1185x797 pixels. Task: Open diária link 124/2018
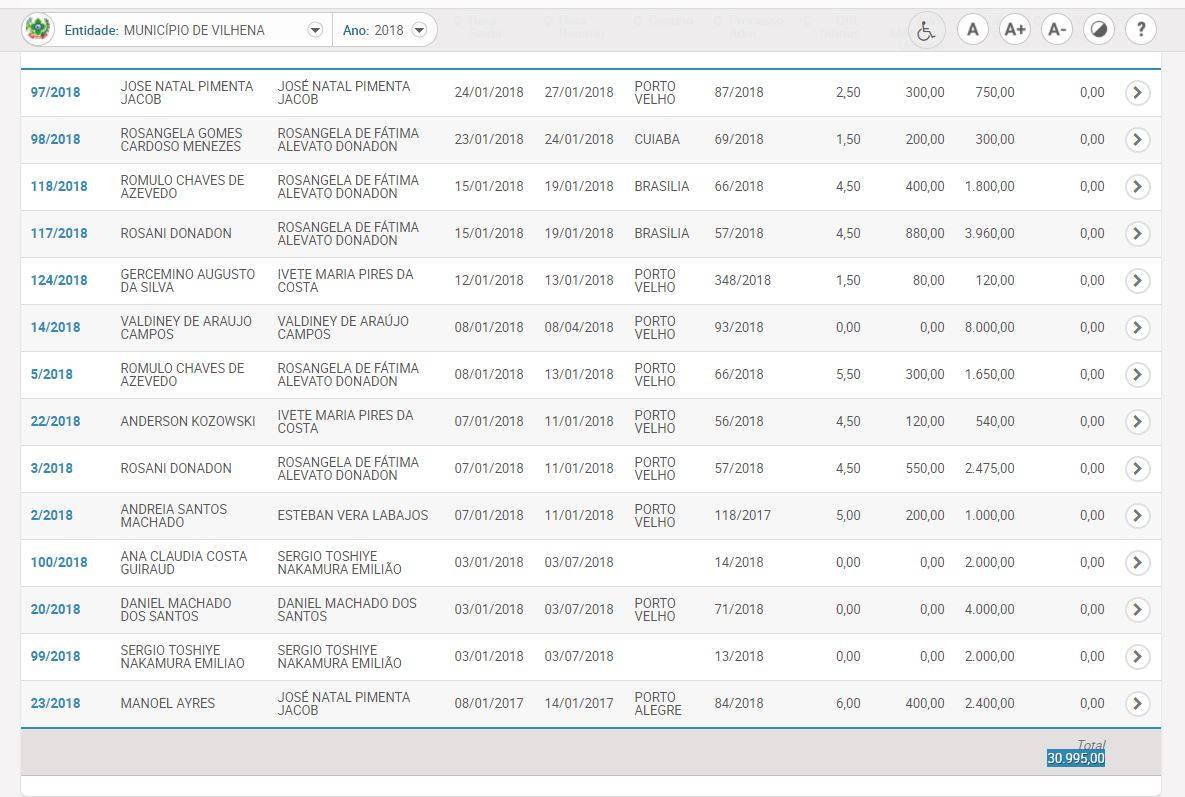coord(59,280)
